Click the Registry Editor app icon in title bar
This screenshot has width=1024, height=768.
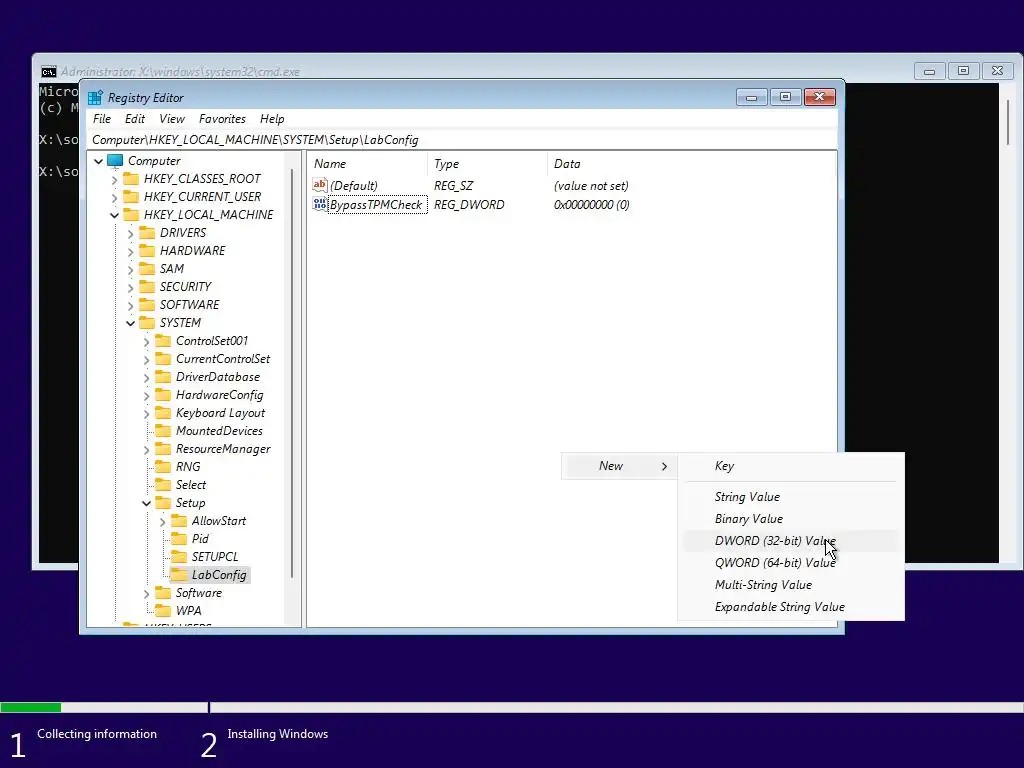(95, 98)
